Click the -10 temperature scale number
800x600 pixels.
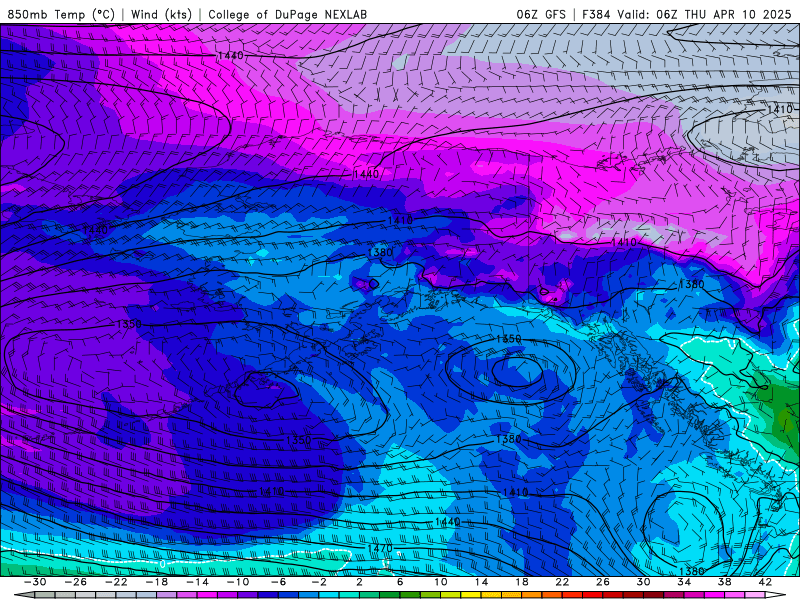(x=238, y=582)
